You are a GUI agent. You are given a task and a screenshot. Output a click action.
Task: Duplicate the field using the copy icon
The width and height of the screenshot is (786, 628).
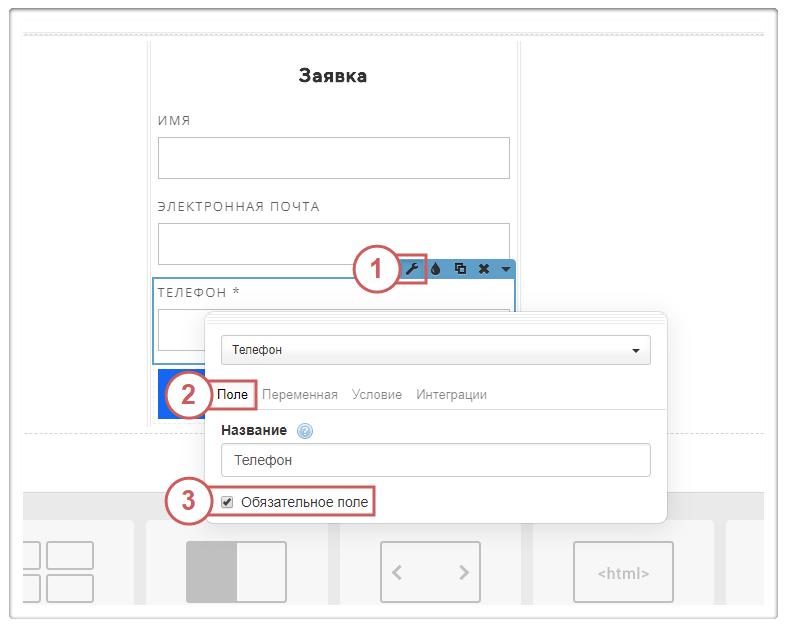click(x=460, y=268)
